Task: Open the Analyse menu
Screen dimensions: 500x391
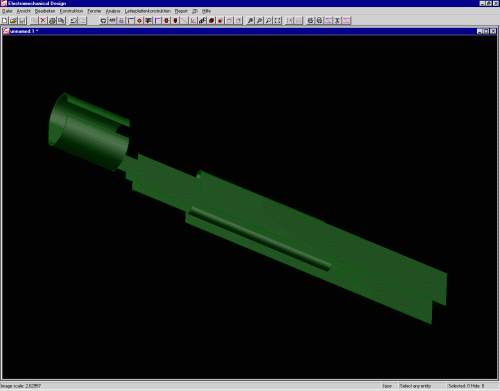Action: pyautogui.click(x=113, y=11)
